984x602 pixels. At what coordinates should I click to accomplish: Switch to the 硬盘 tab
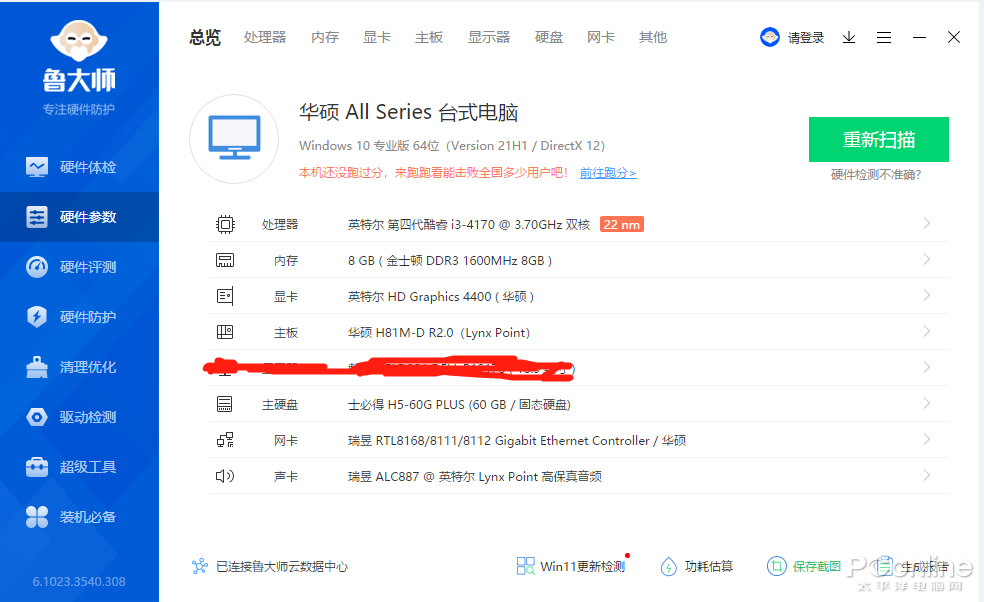549,38
